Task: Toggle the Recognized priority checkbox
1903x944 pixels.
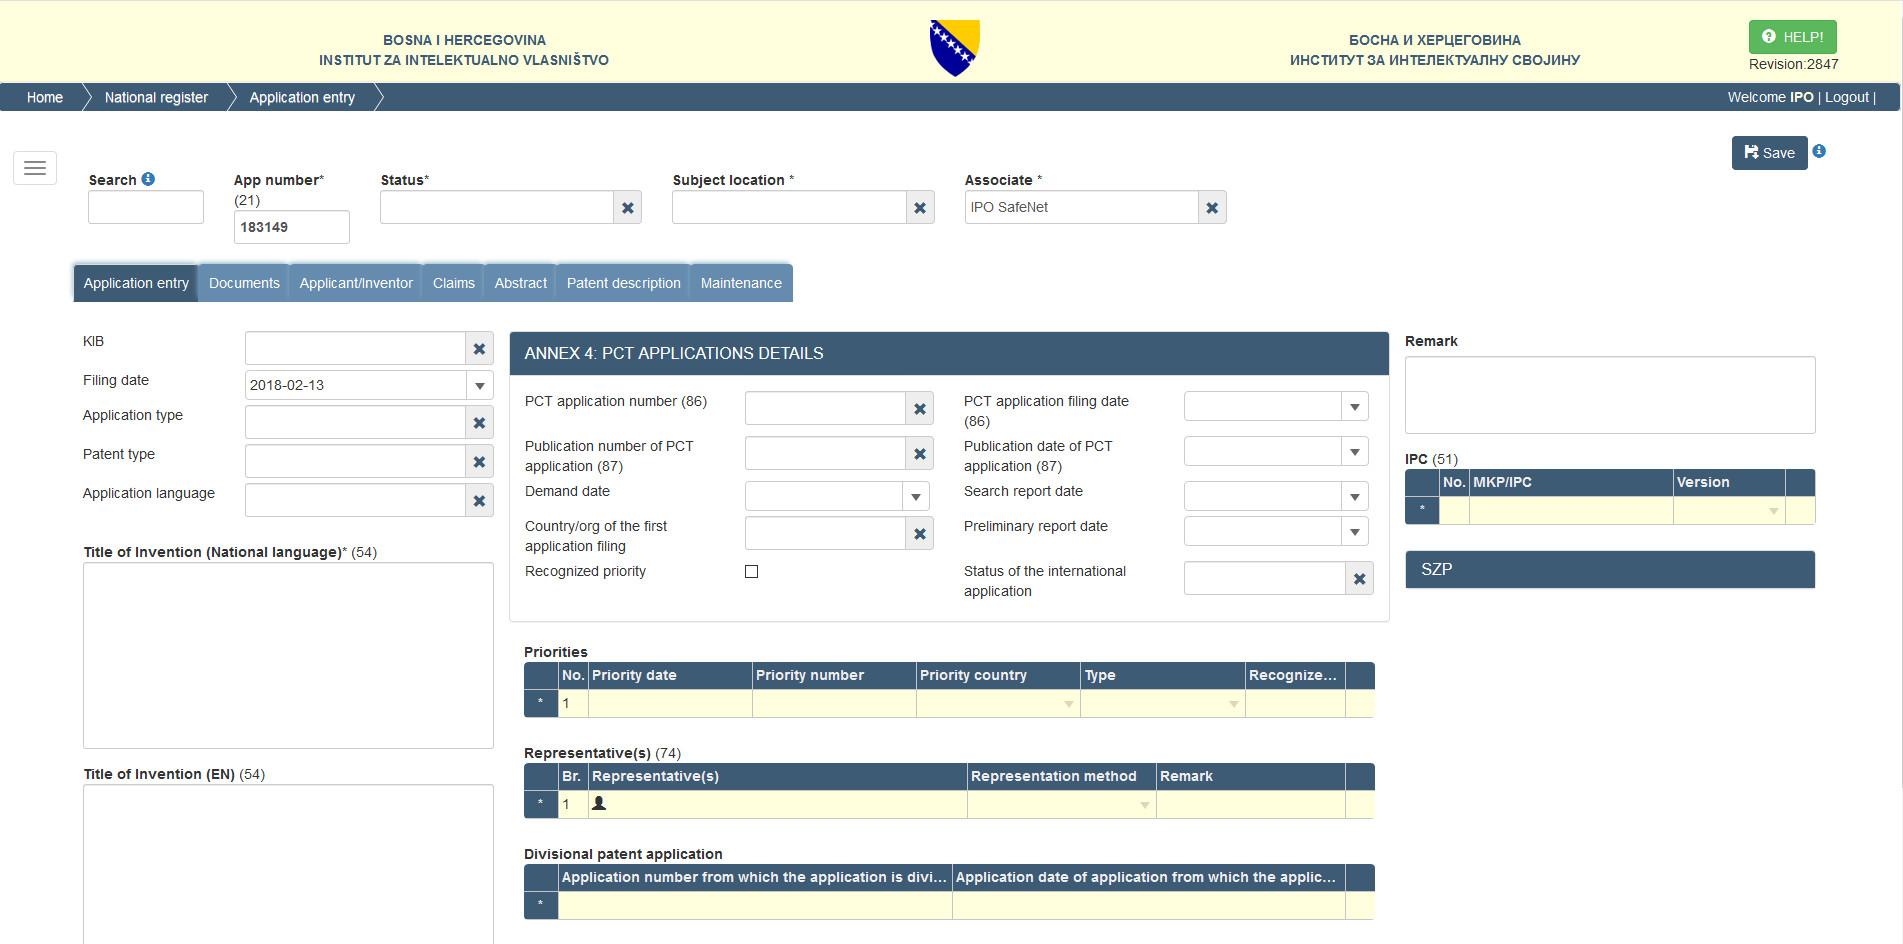Action: [752, 572]
